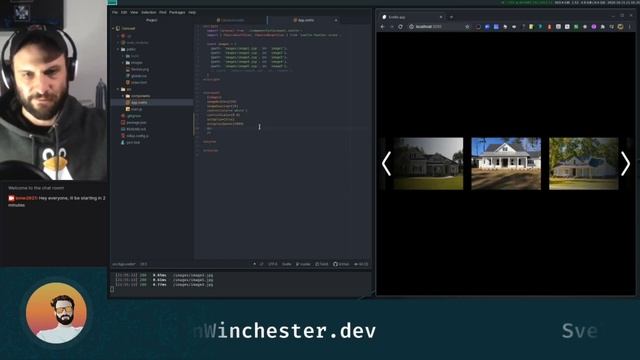Viewport: 640px width, 360px height.
Task: Click the browser Forward arrow
Action: pos(391,27)
